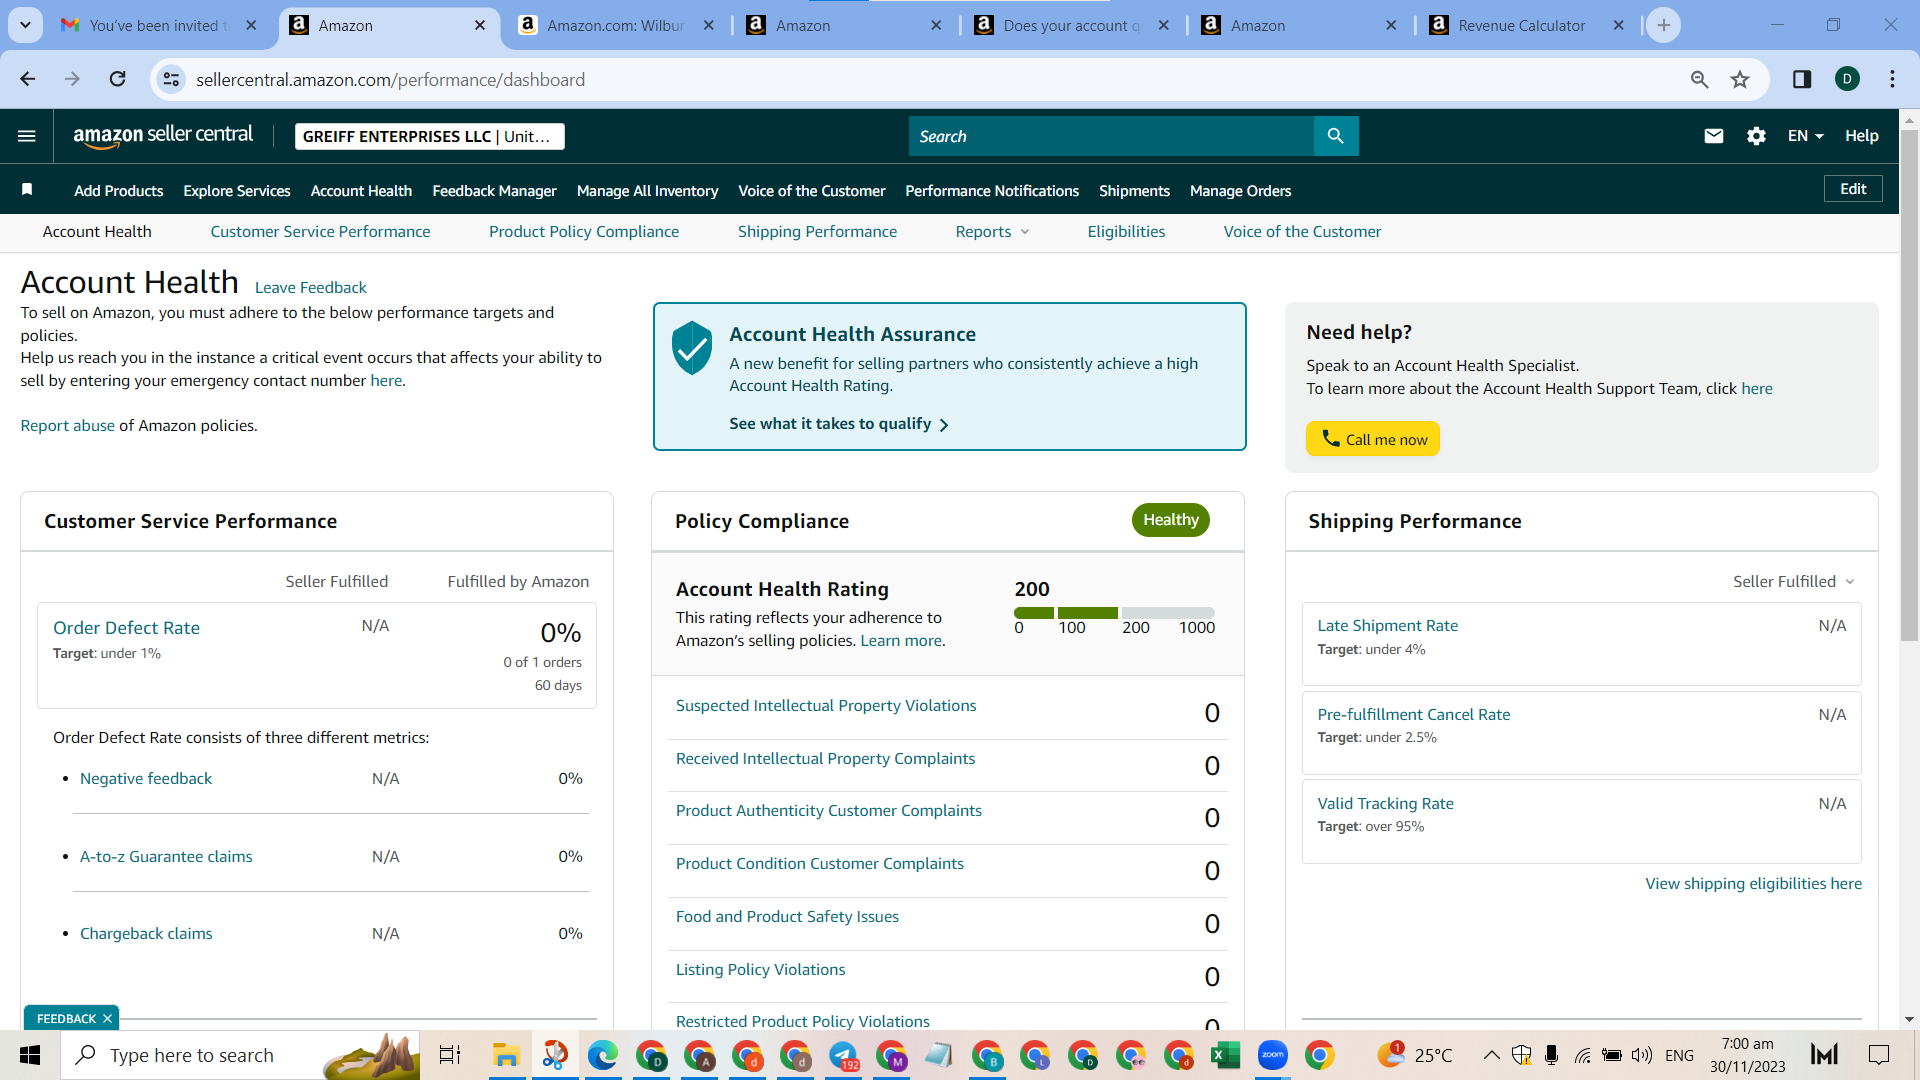Open Microsoft Edge from the taskbar

click(603, 1055)
